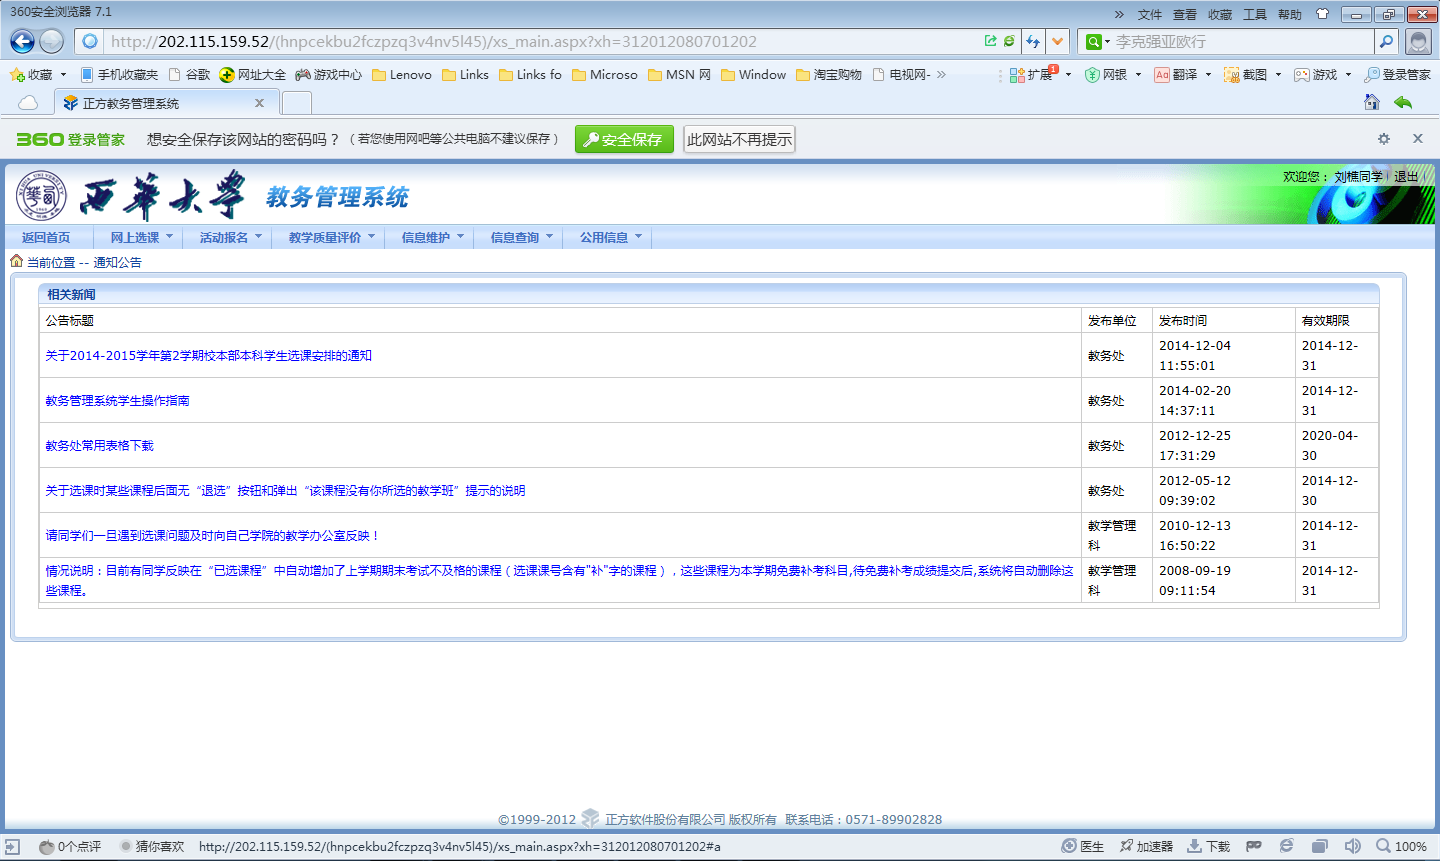Click the magnifier search button
The width and height of the screenshot is (1440, 861).
1386,41
